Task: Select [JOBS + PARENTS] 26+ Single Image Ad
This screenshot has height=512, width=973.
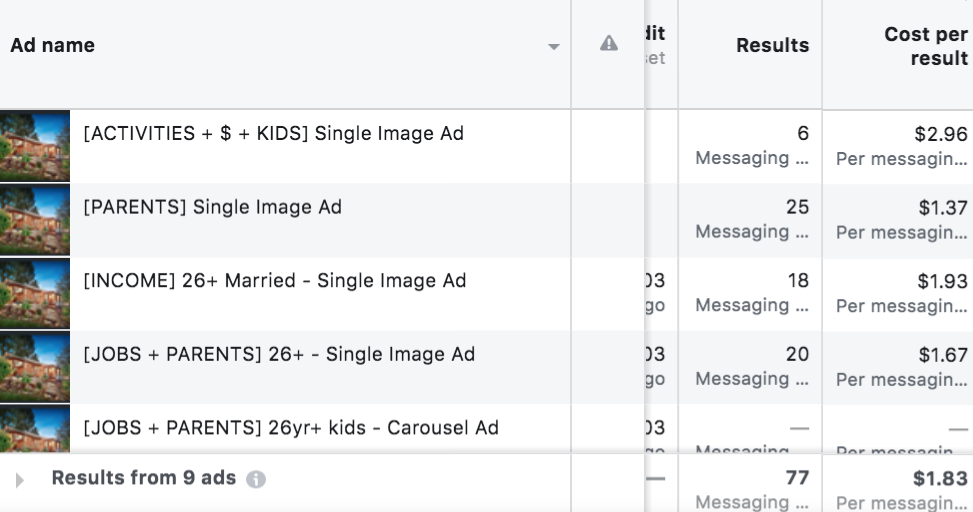Action: [x=279, y=355]
